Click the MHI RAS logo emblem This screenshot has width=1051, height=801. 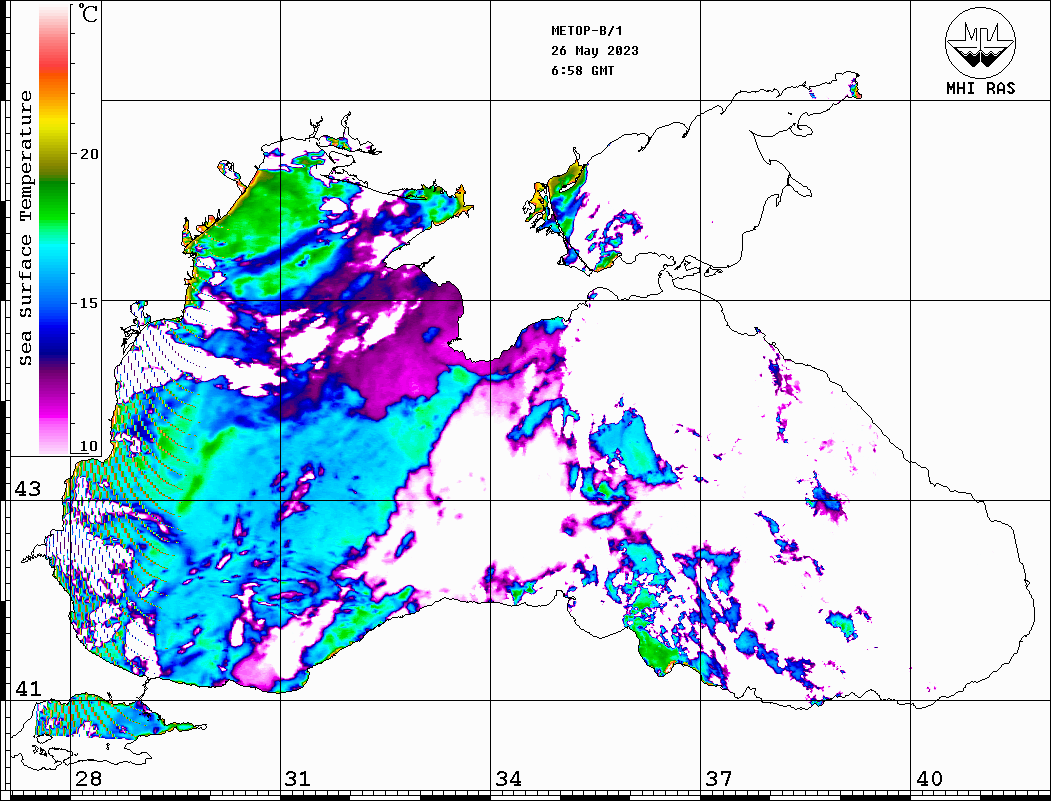pyautogui.click(x=981, y=42)
